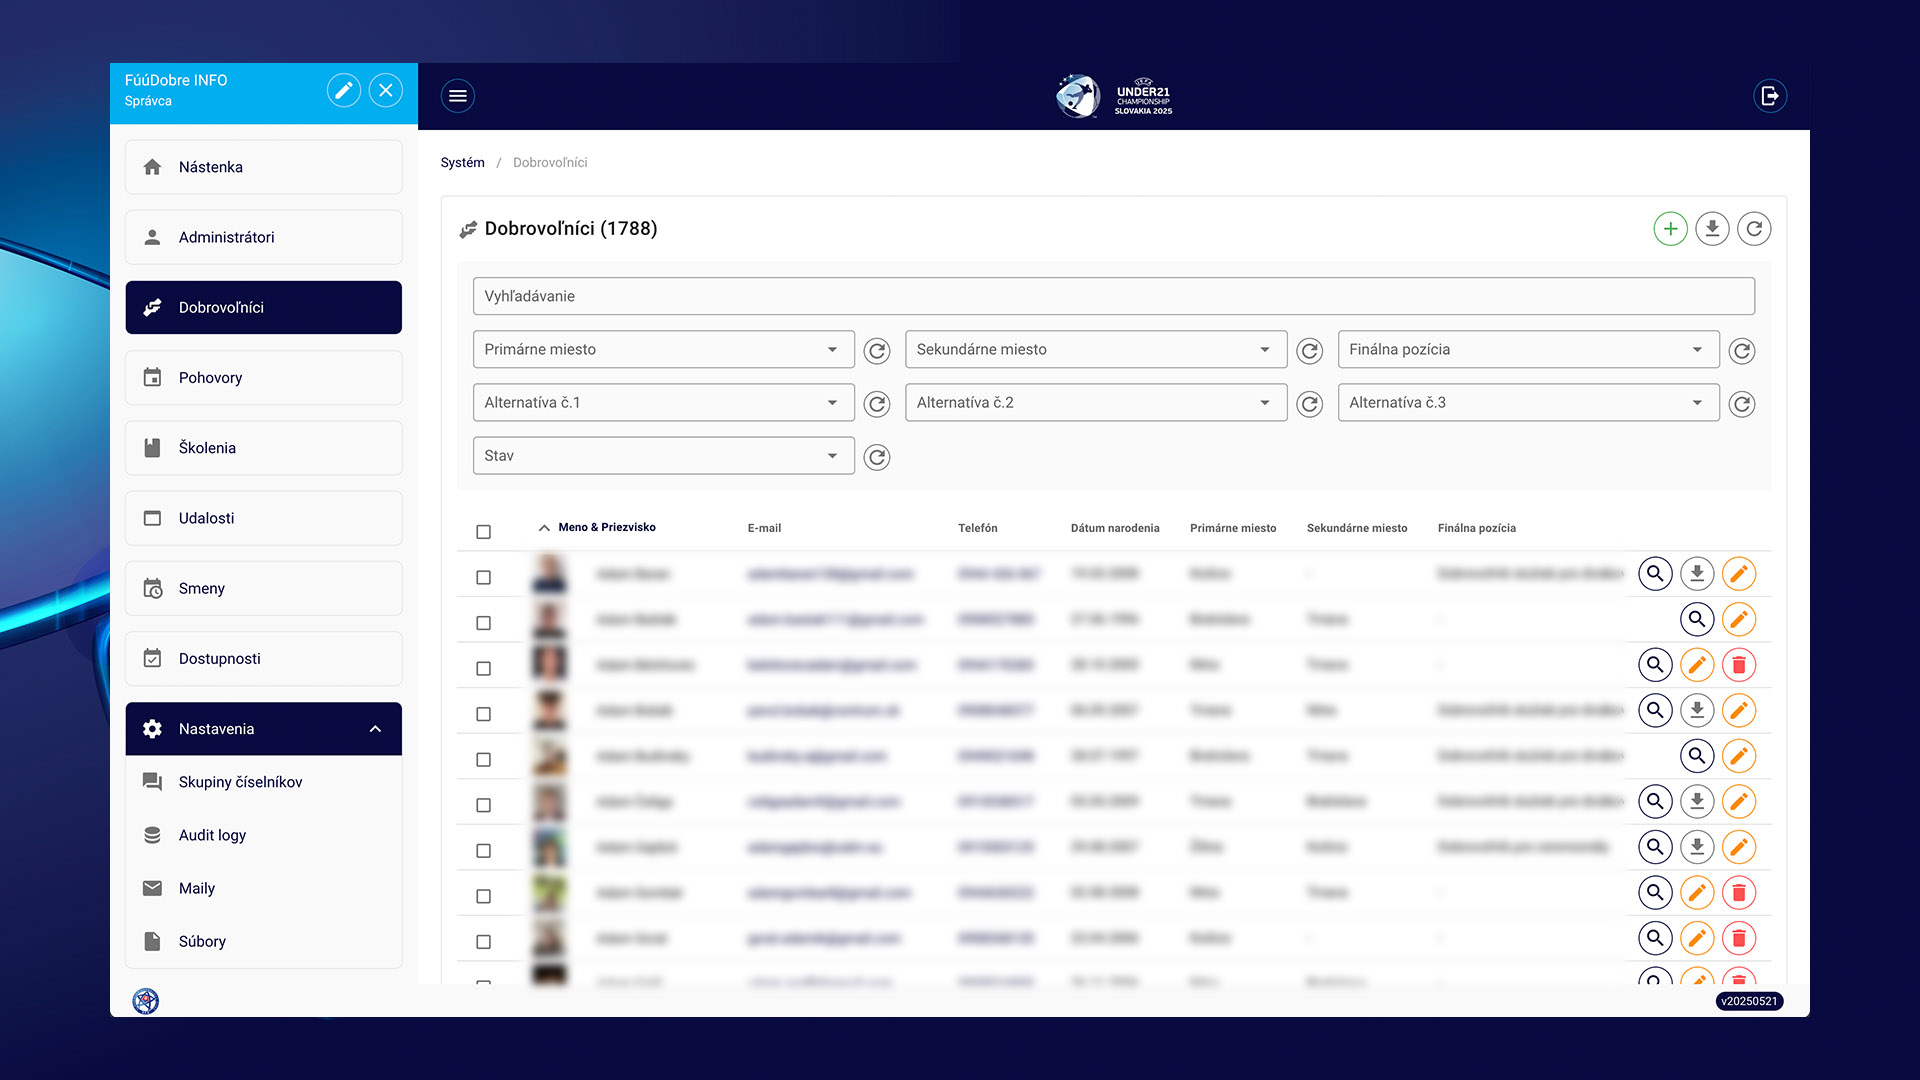This screenshot has width=1920, height=1080.
Task: Check the first volunteer row checkbox
Action: (484, 578)
